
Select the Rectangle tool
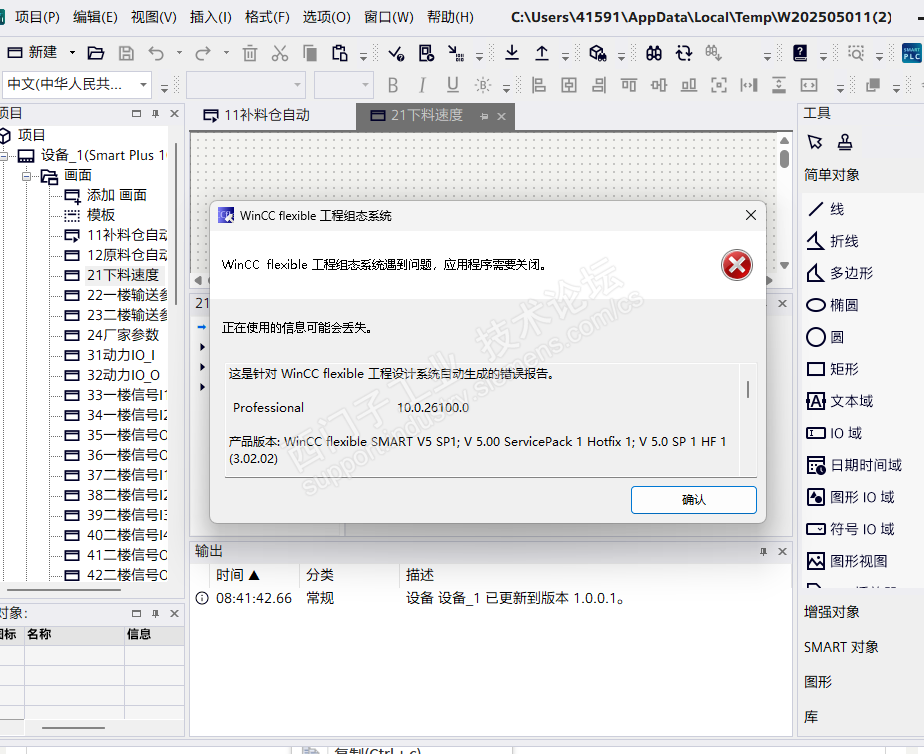point(833,369)
